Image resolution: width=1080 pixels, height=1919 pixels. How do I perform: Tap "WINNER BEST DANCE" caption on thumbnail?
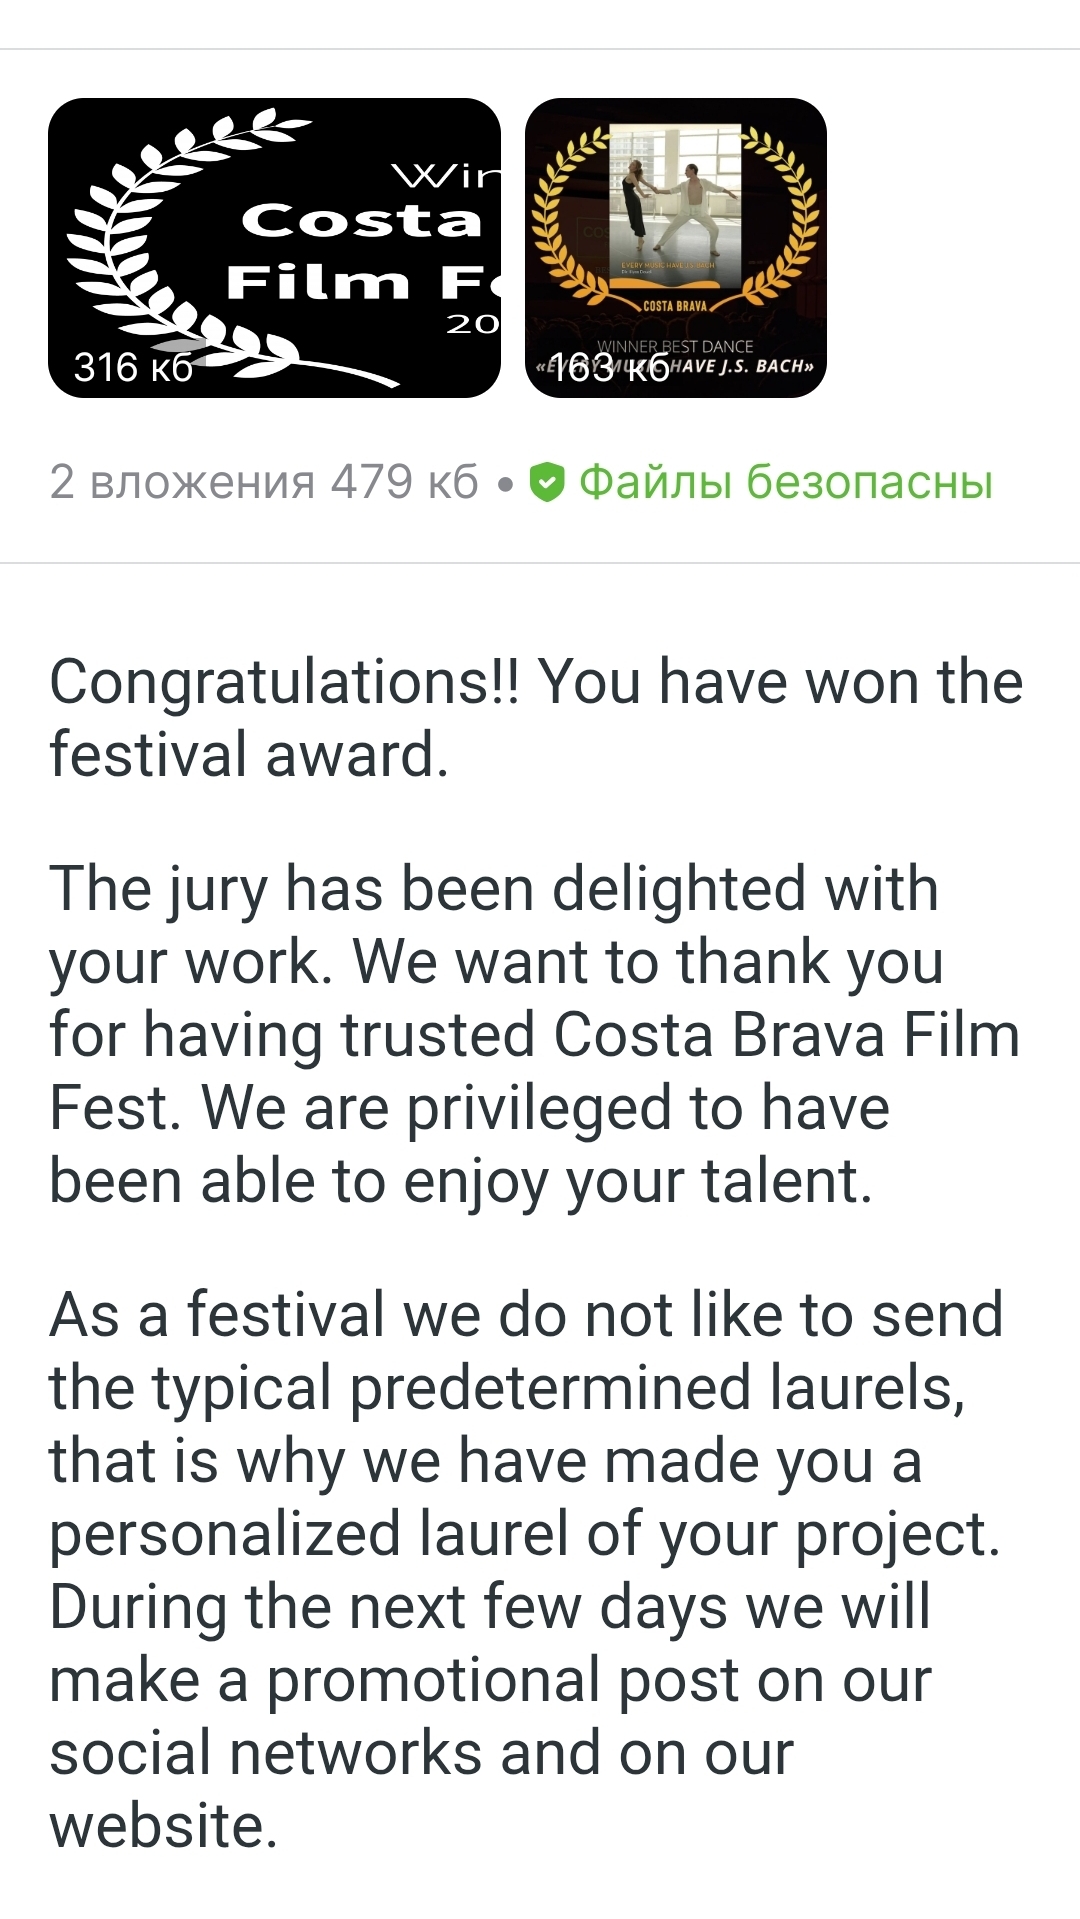point(675,346)
